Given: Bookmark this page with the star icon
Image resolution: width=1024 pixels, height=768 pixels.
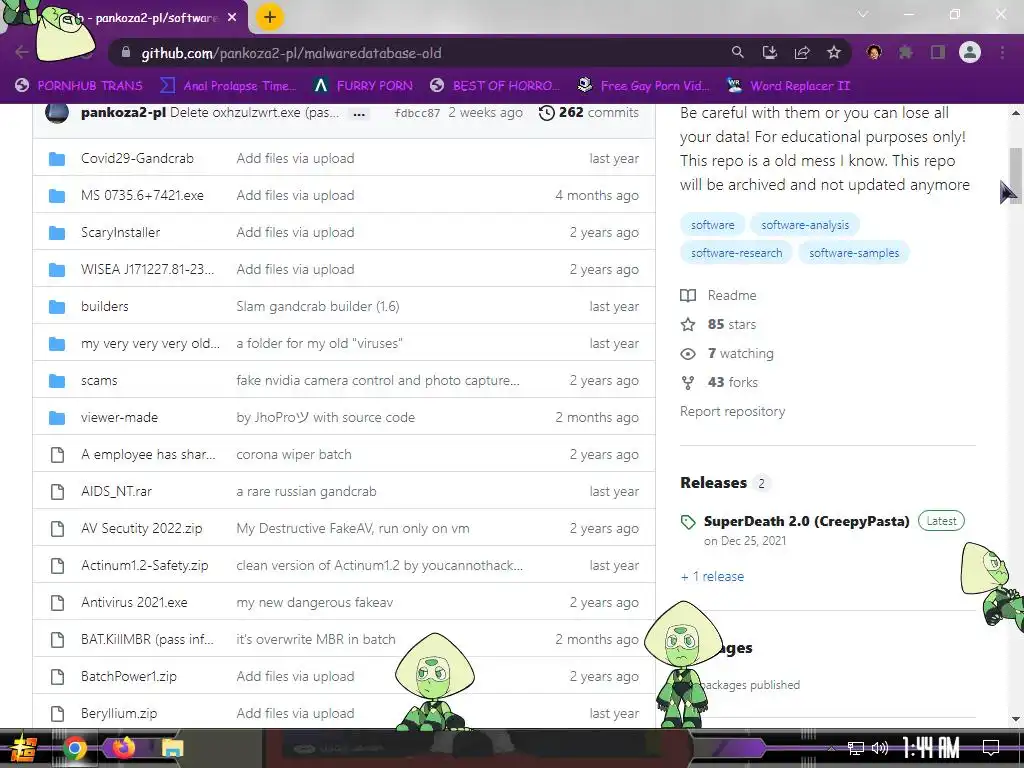Looking at the screenshot, I should (x=834, y=52).
